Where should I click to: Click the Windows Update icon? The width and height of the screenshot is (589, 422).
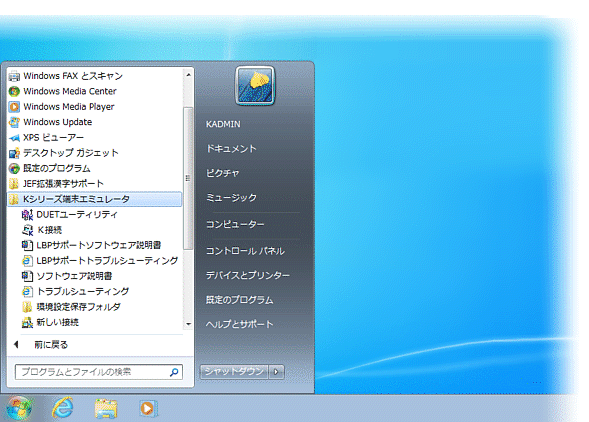(x=14, y=122)
